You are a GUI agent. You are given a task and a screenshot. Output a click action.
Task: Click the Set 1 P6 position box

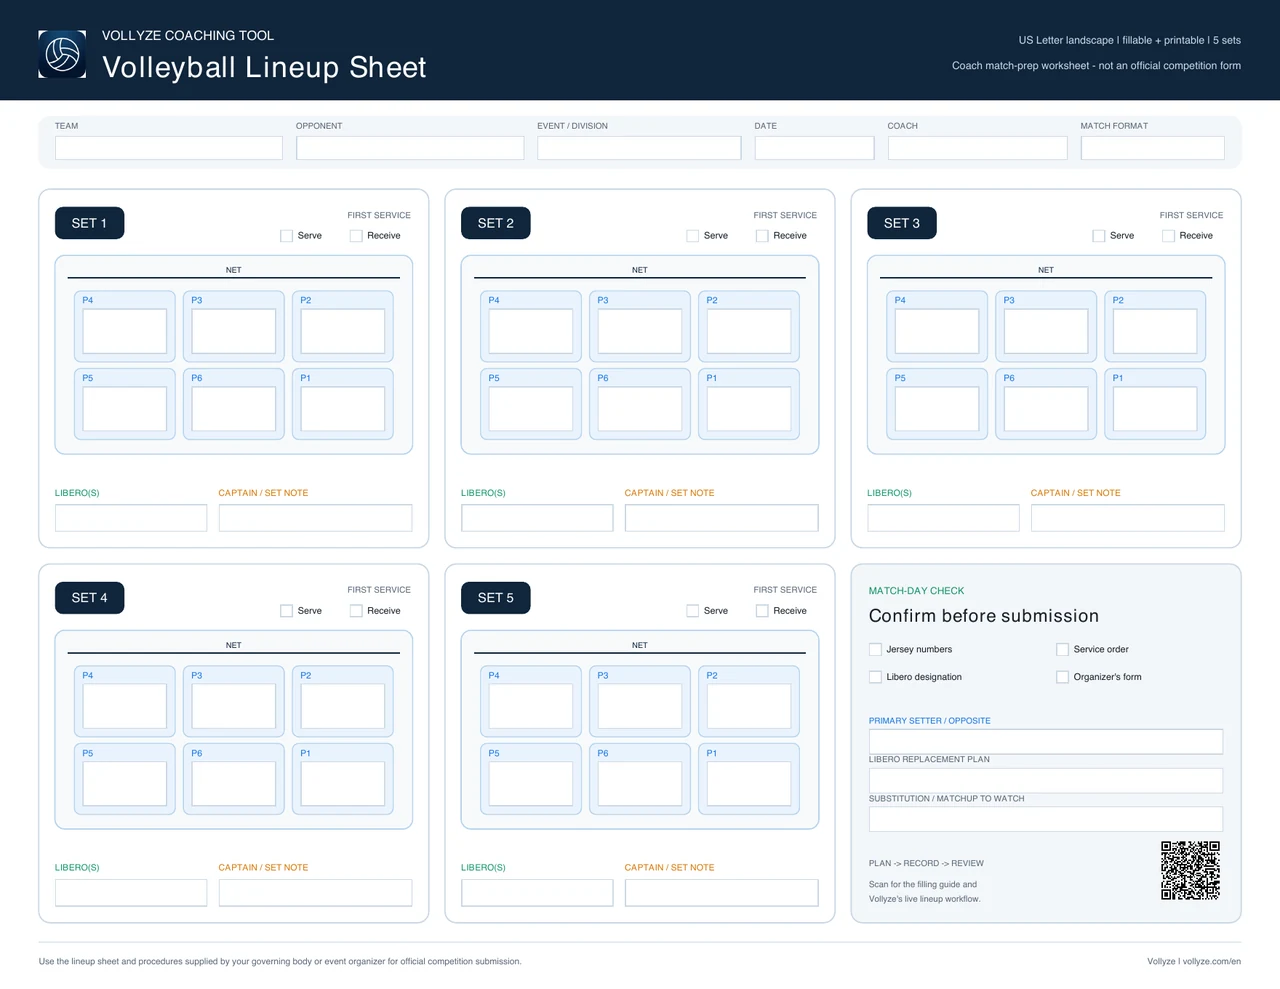(x=234, y=409)
